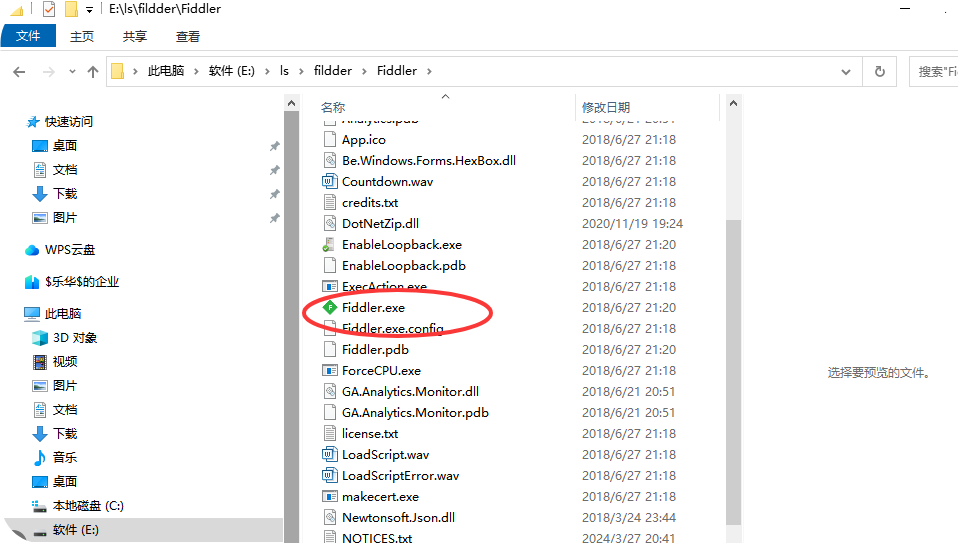Select the NOTICES.txt file name
Image resolution: width=958 pixels, height=543 pixels.
377,538
